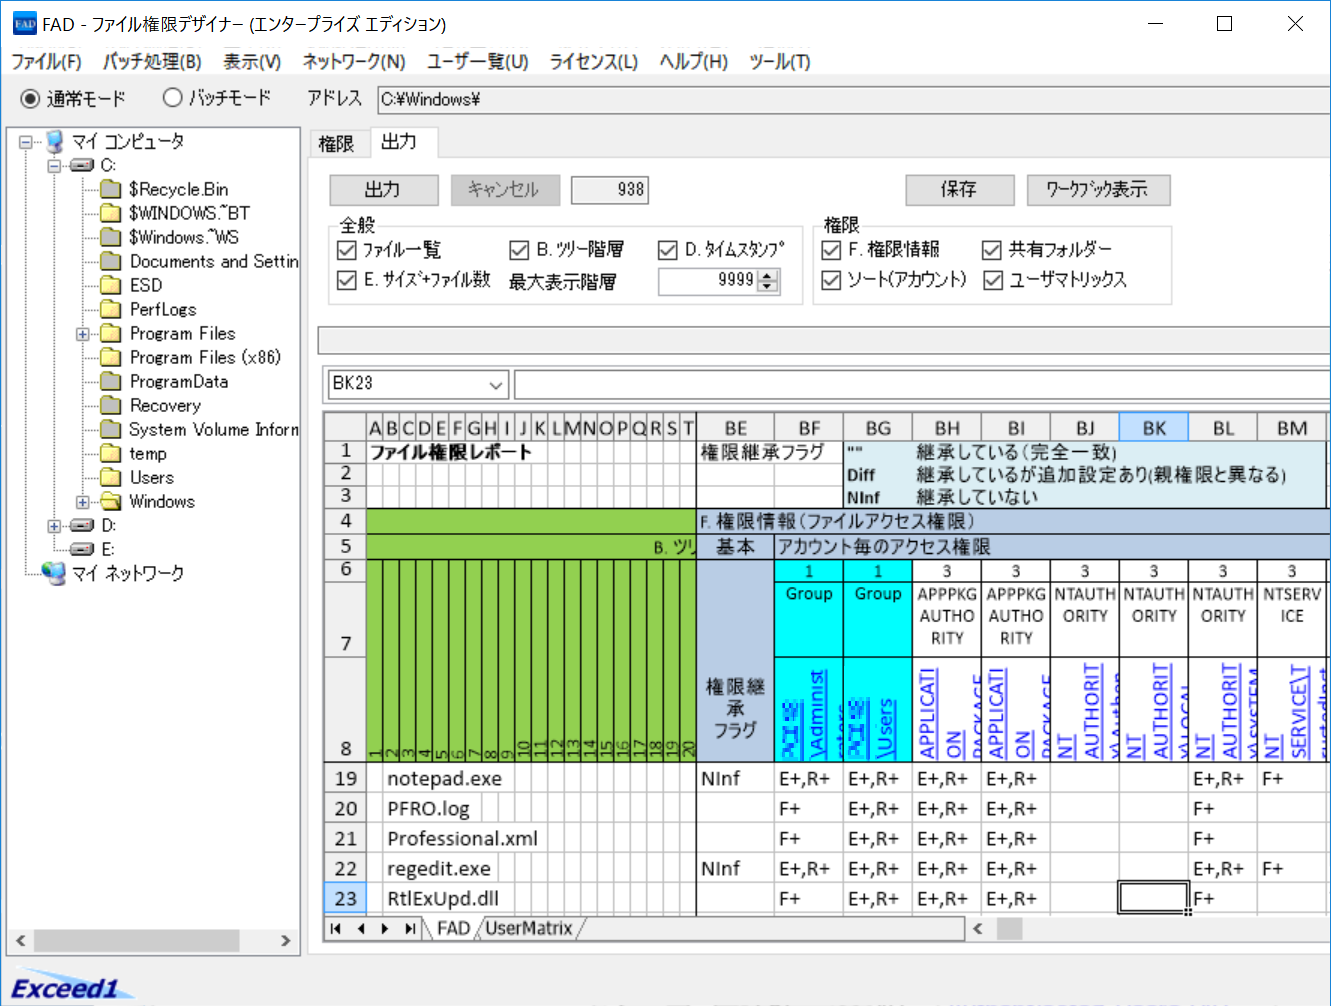Switch to the 権限 tab
The height and width of the screenshot is (1006, 1331).
click(x=337, y=144)
